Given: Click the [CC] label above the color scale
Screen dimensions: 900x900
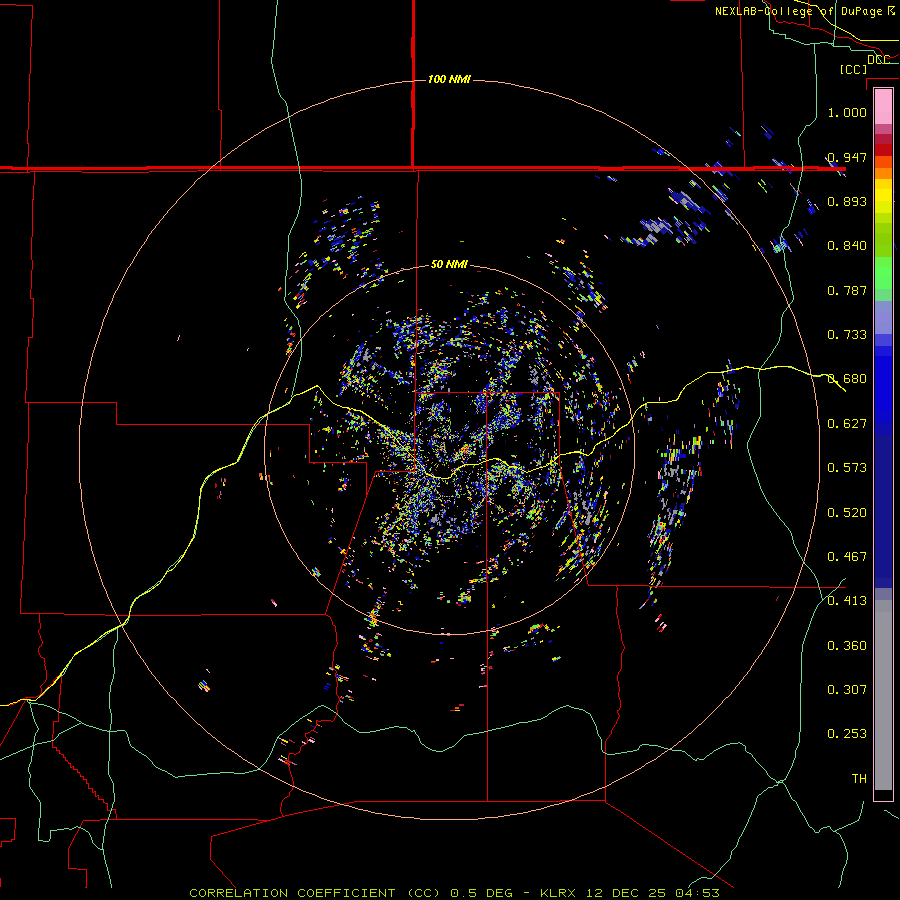Looking at the screenshot, I should [x=854, y=69].
